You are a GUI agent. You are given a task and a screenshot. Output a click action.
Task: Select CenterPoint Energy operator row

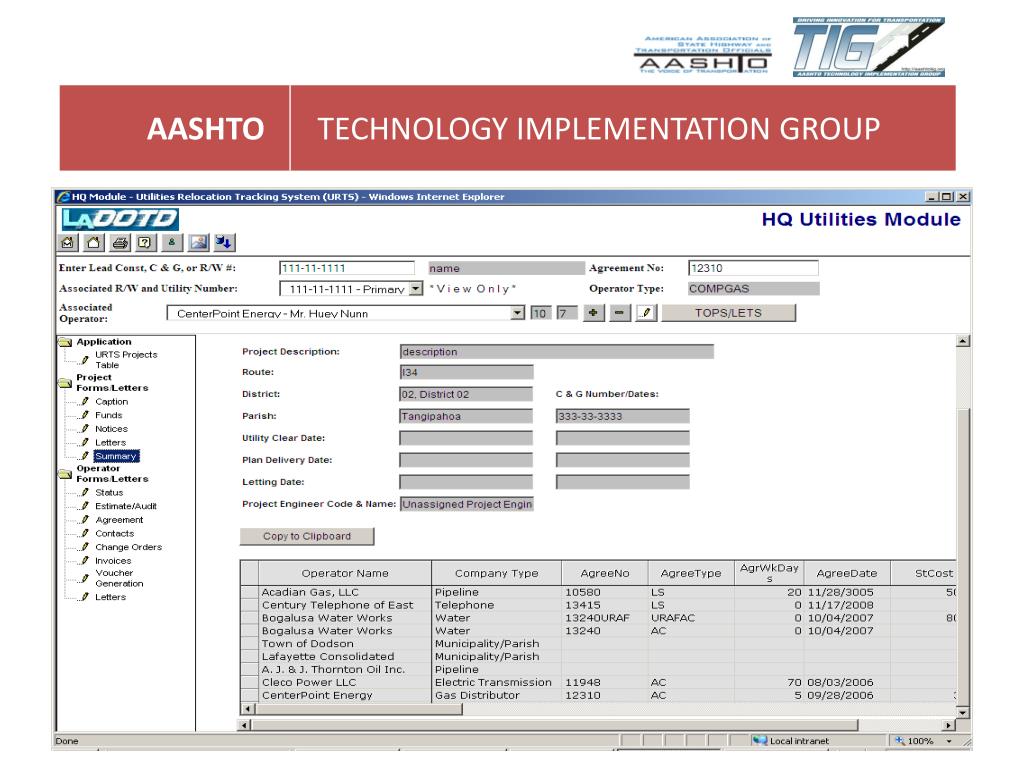(x=598, y=696)
